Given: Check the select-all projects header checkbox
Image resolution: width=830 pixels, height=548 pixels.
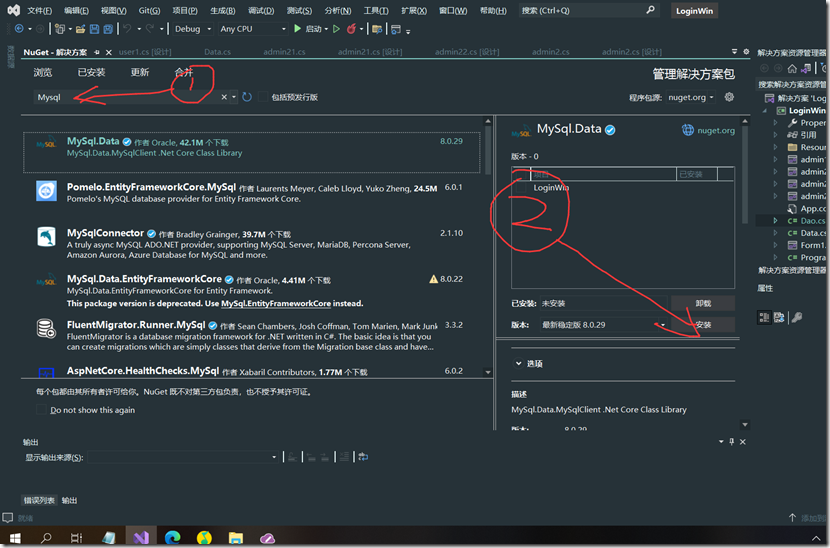Looking at the screenshot, I should coord(521,174).
